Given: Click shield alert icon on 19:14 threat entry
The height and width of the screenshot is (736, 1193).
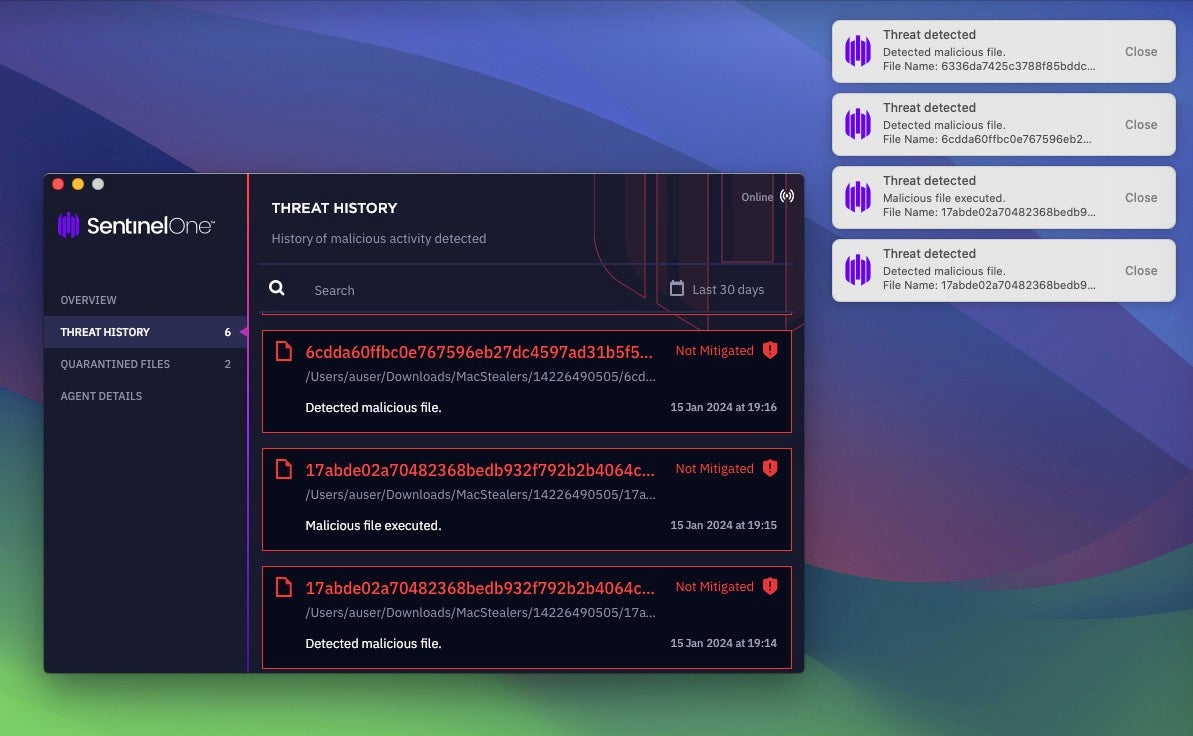Looking at the screenshot, I should 770,586.
